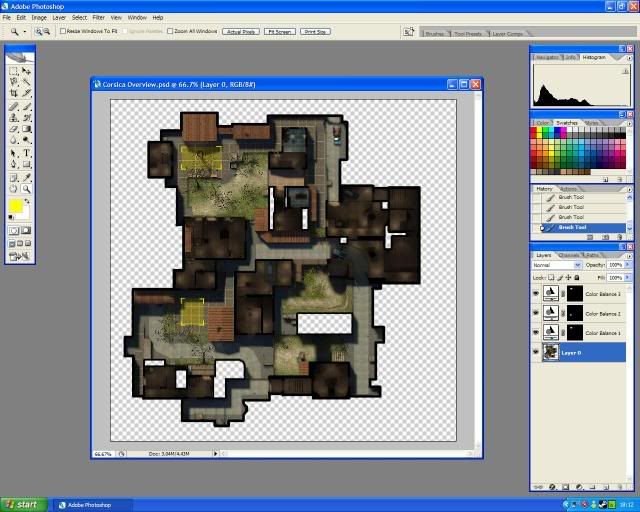Select the Zoom tool in the toolbox
This screenshot has width=640, height=512.
[26, 188]
